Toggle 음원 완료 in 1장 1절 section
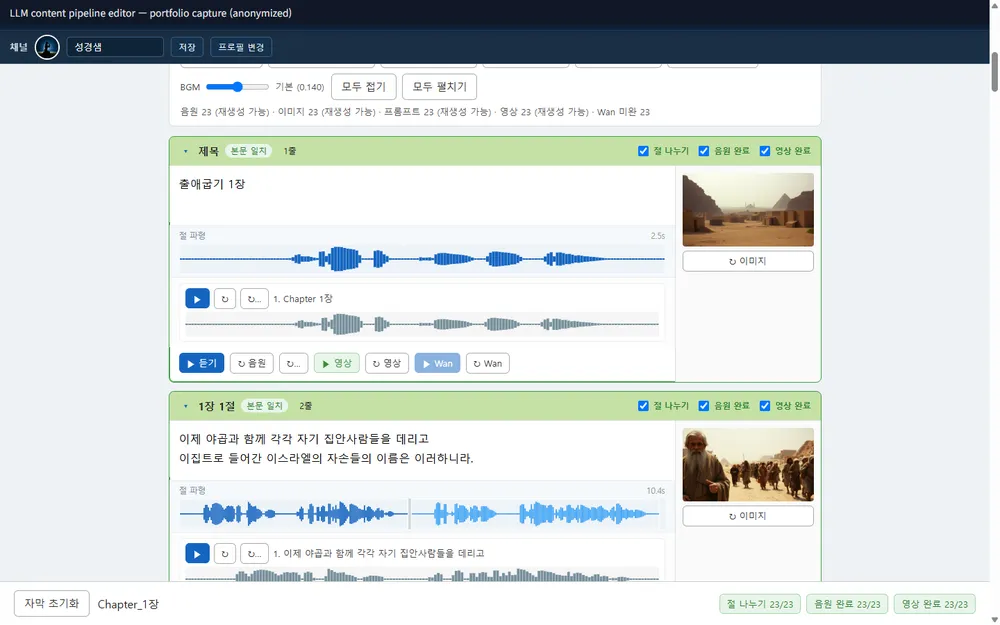Screen dimensions: 1000x625 pos(703,406)
